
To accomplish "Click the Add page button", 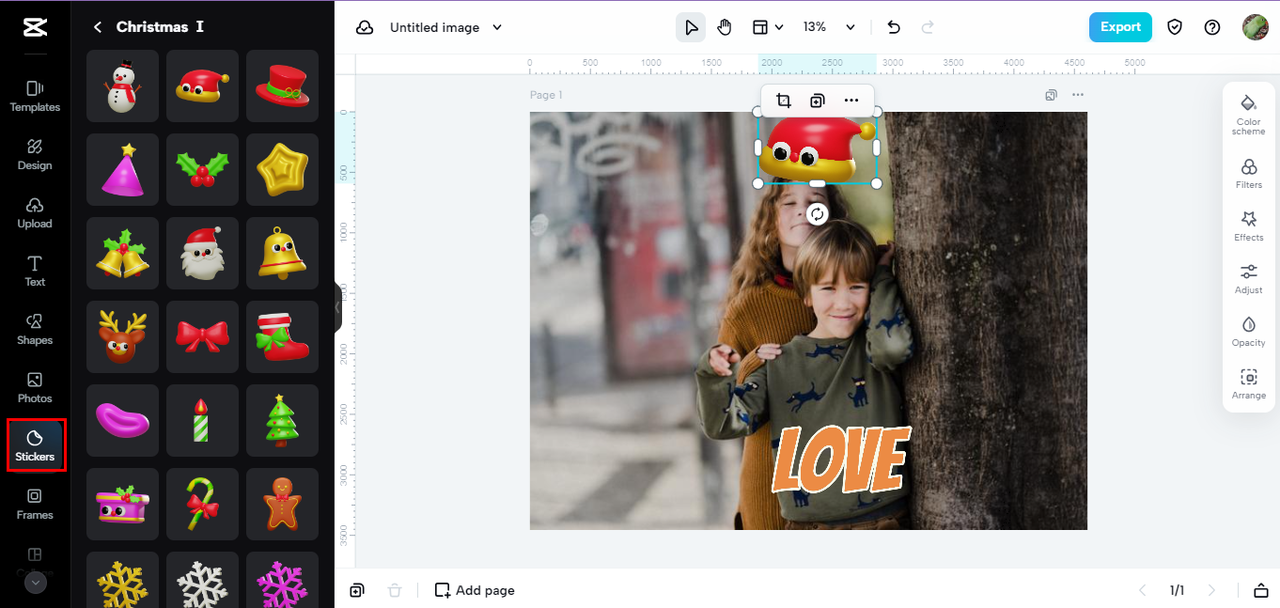I will coord(475,590).
